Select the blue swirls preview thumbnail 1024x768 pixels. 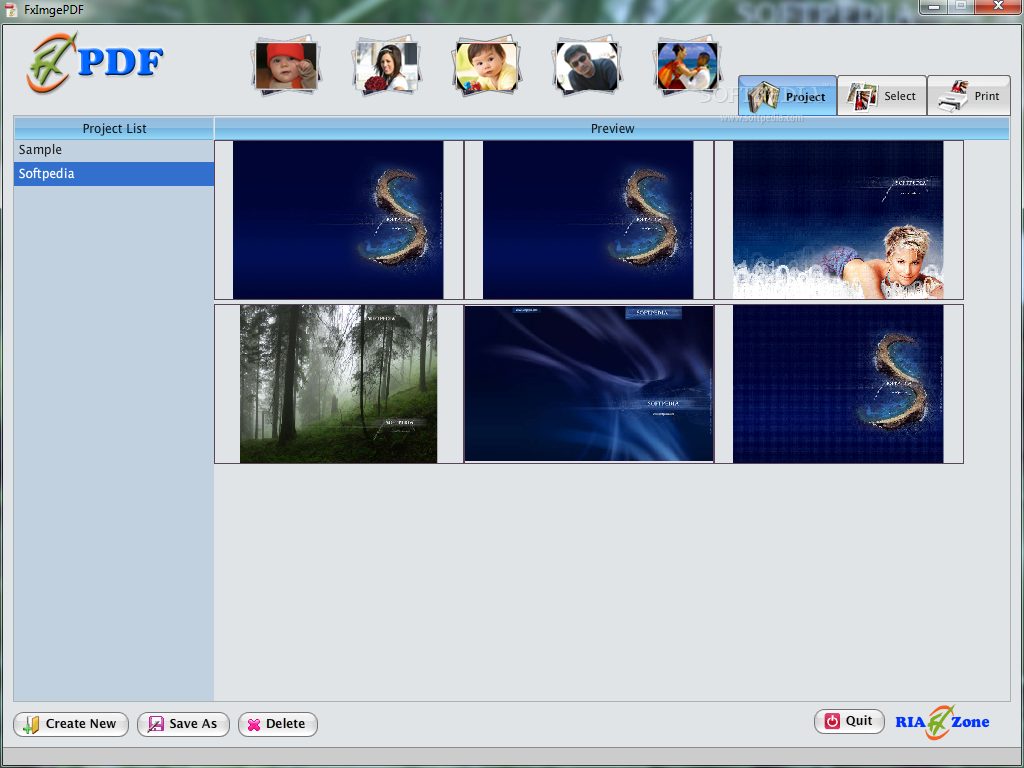coord(588,384)
